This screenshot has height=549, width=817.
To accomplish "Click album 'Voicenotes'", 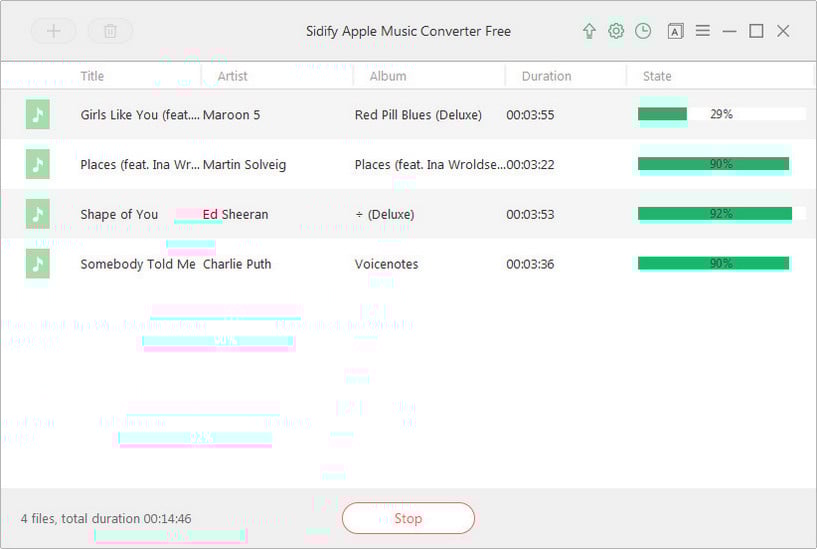I will click(387, 264).
